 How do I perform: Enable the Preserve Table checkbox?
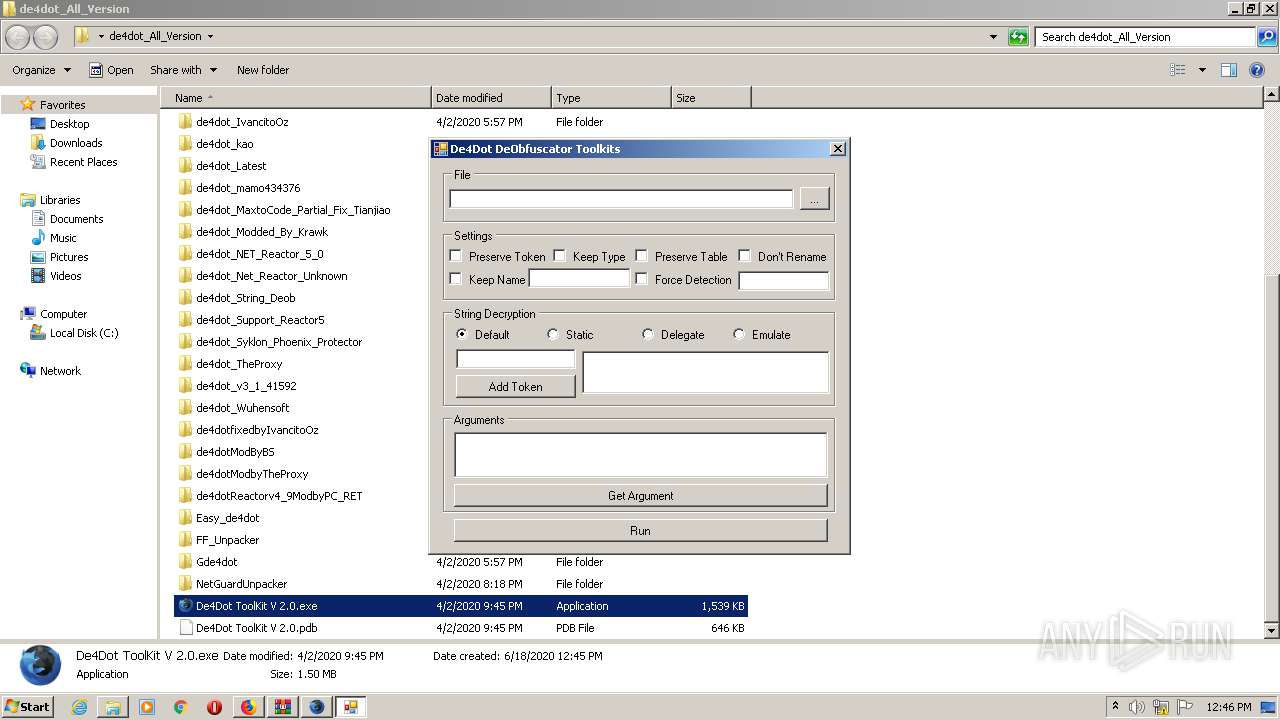(642, 256)
